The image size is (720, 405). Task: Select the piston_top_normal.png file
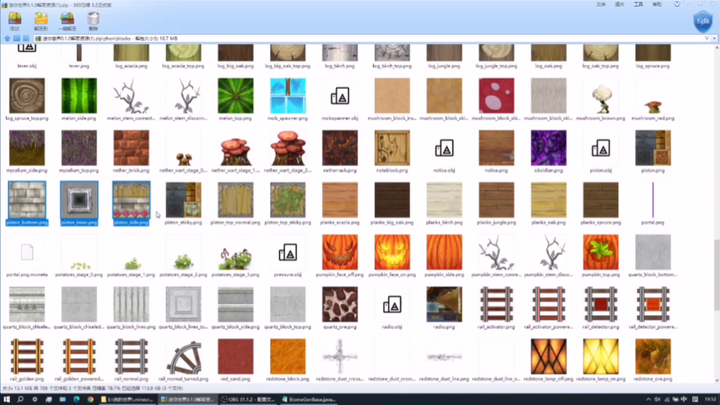[x=236, y=203]
